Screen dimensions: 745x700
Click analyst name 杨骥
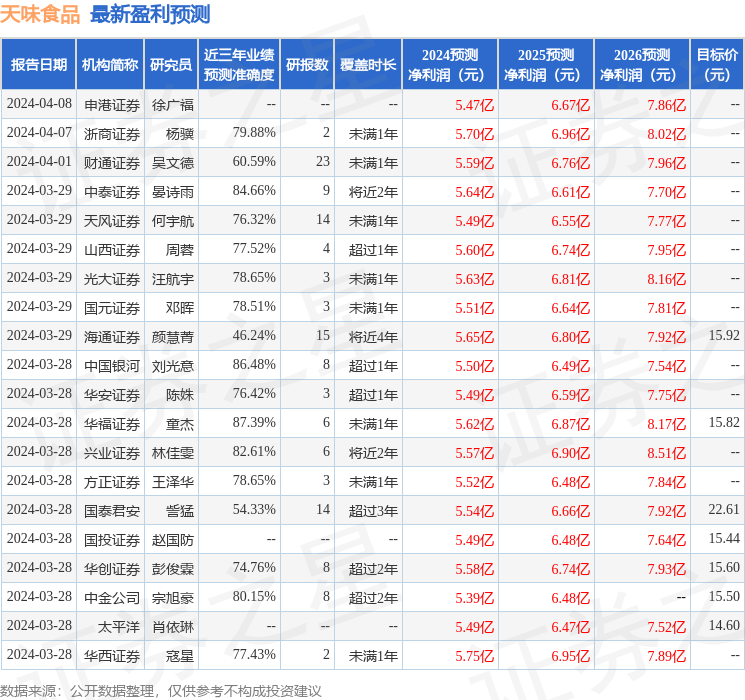(180, 134)
